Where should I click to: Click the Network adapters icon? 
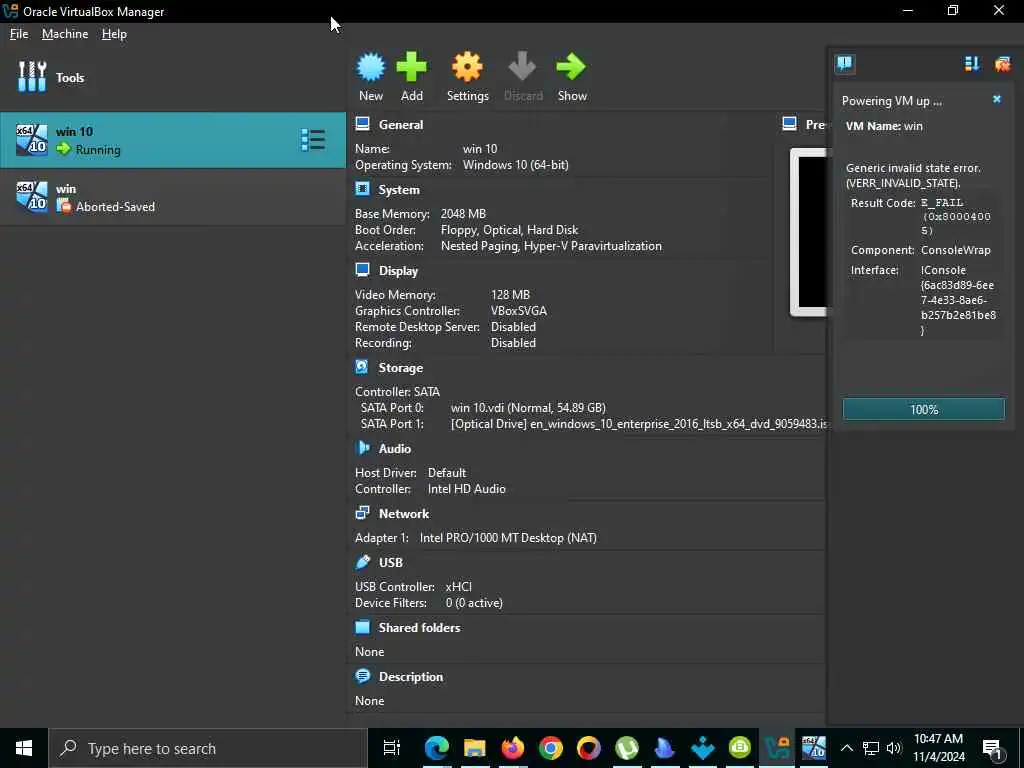pyautogui.click(x=362, y=513)
